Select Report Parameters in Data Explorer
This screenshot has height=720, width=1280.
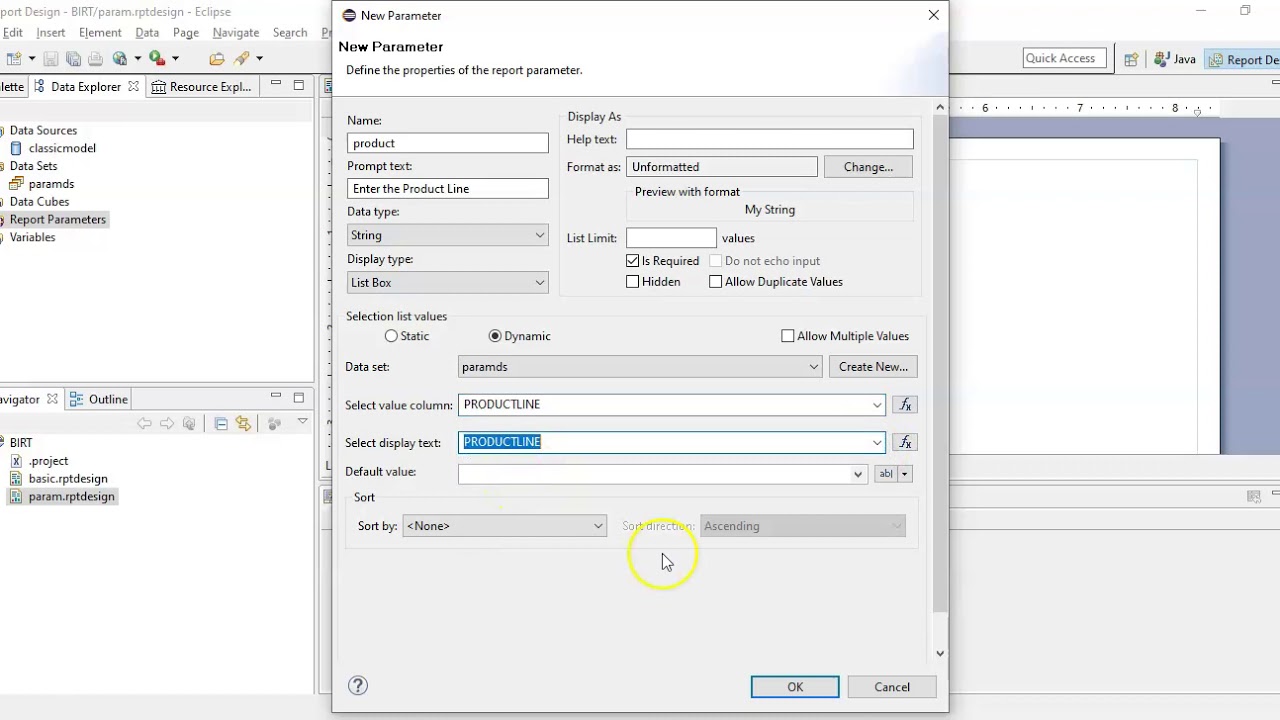[57, 220]
